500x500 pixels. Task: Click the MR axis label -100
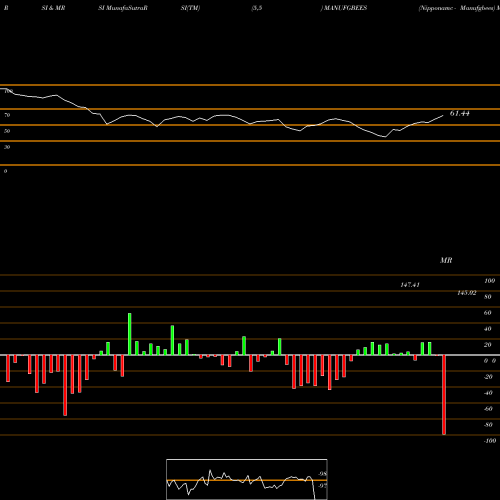coord(489,441)
